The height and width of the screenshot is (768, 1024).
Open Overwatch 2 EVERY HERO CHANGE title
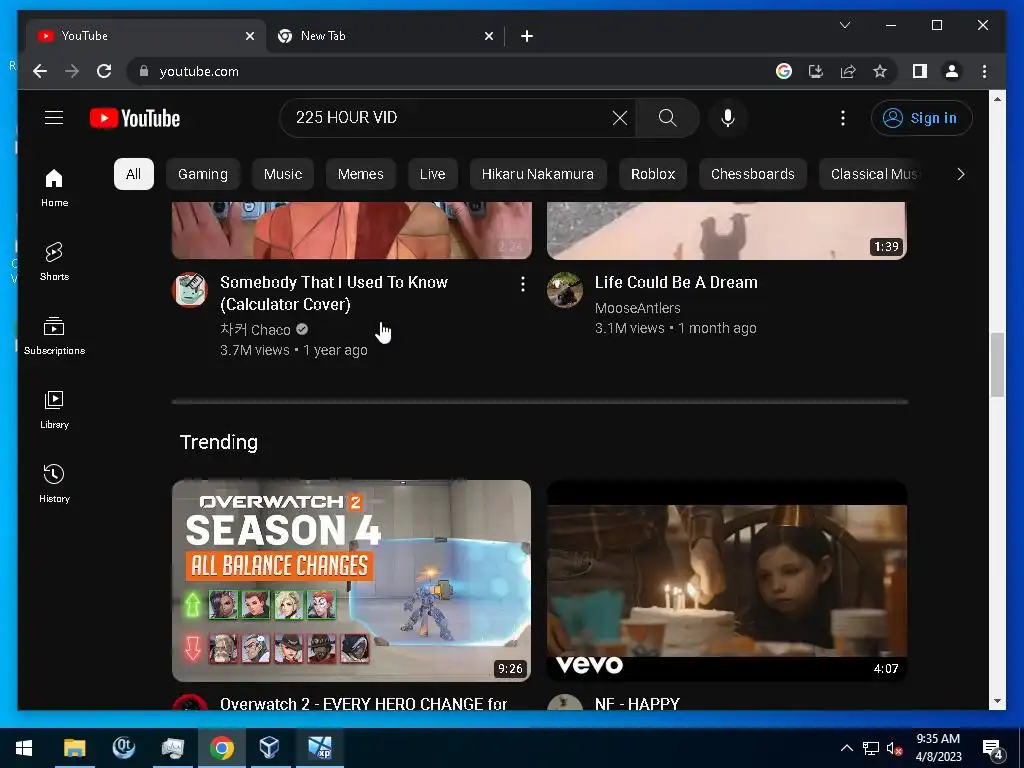click(363, 703)
